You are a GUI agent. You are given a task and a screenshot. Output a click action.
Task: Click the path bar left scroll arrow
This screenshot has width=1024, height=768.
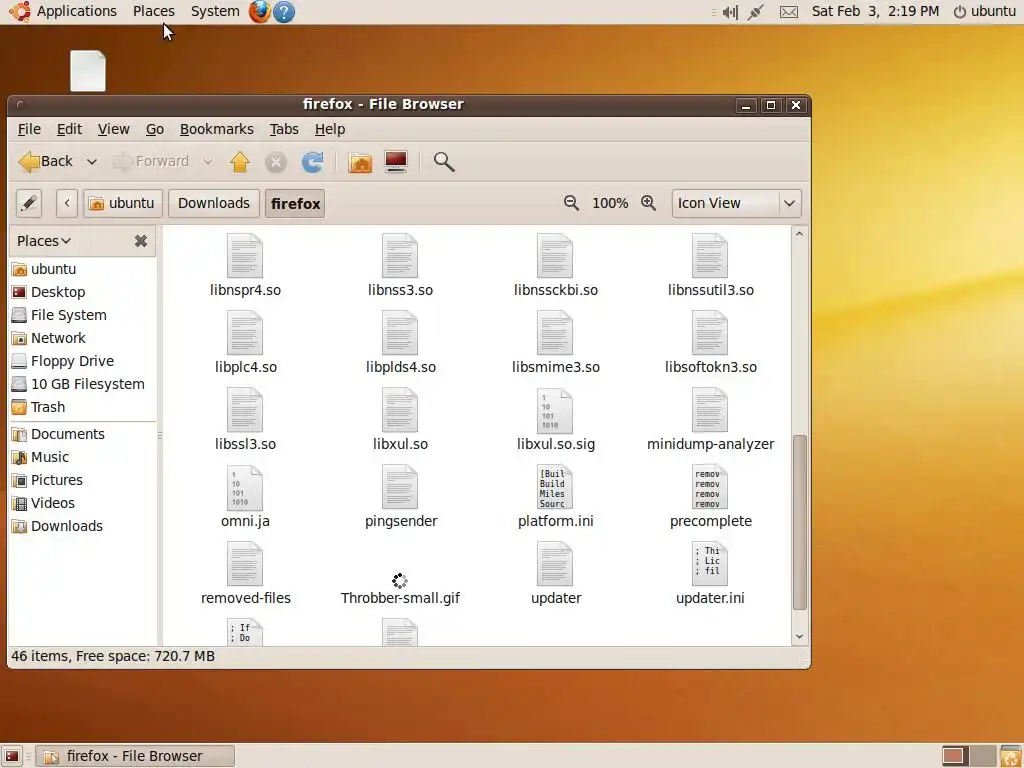[67, 203]
